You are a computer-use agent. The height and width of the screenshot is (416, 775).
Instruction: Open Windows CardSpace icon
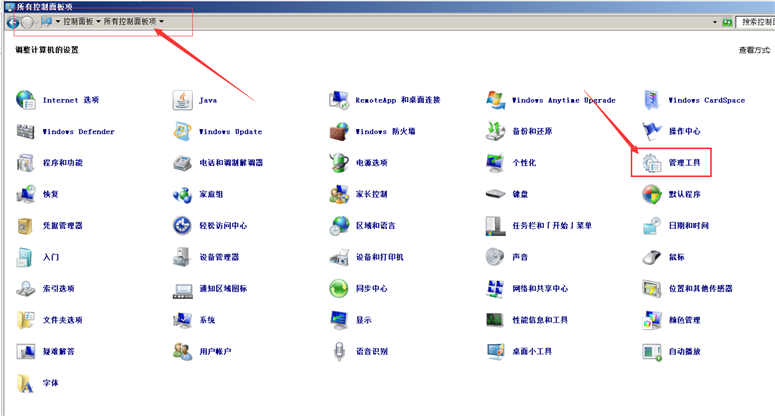(x=652, y=100)
